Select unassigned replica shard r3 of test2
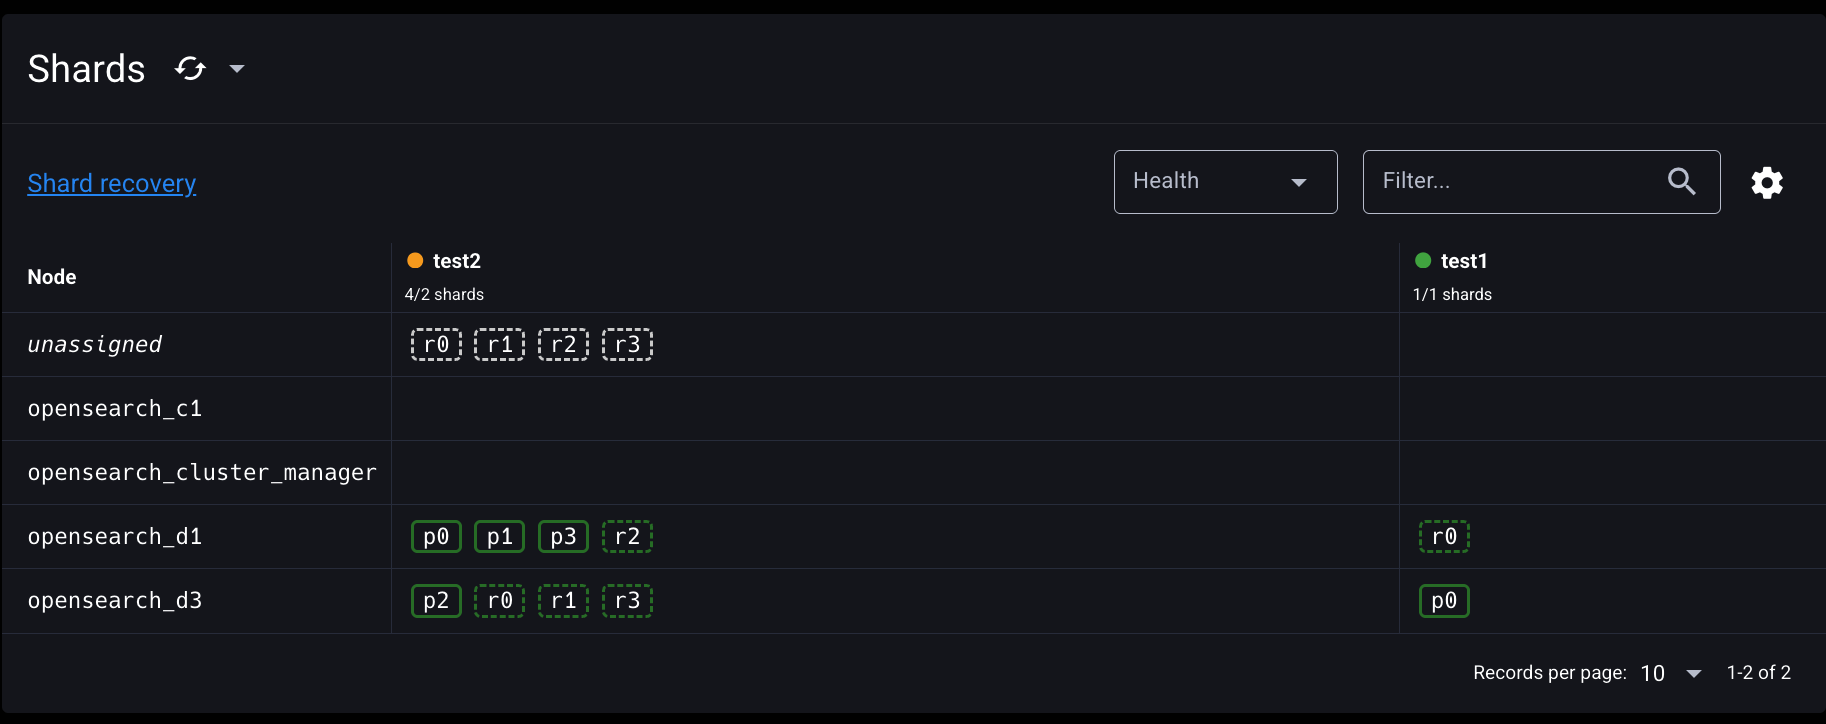The image size is (1826, 724). (627, 345)
